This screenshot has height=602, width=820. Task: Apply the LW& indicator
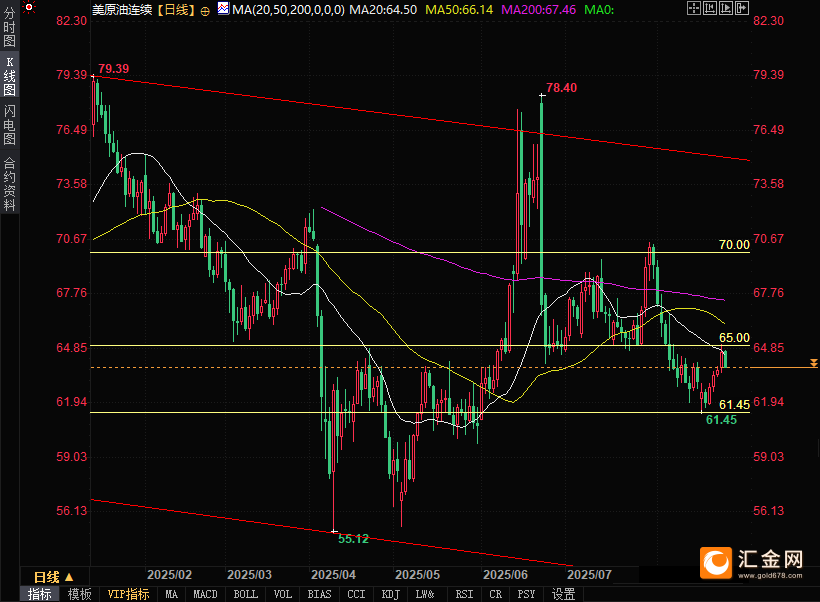coord(425,594)
